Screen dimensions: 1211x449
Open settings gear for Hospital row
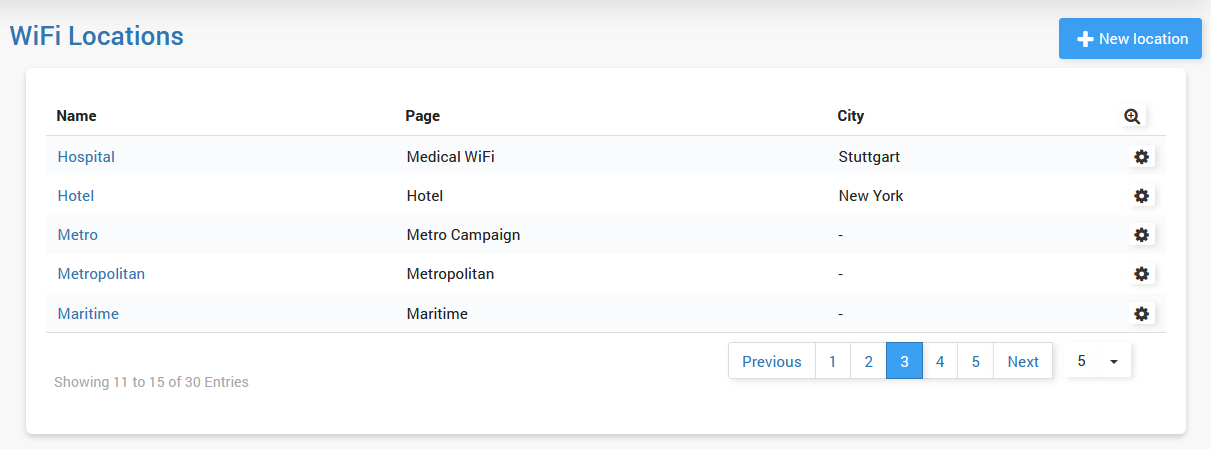pos(1141,157)
